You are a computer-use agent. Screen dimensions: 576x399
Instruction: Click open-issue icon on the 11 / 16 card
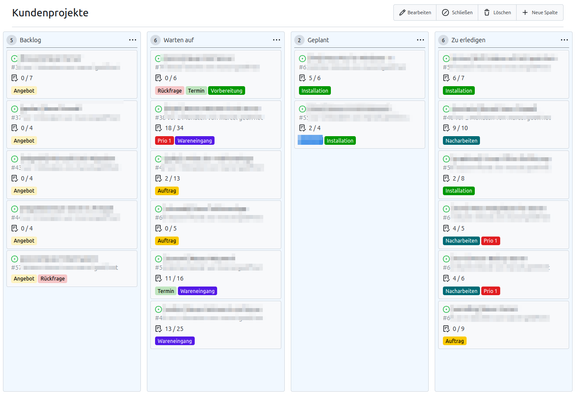[x=158, y=259]
